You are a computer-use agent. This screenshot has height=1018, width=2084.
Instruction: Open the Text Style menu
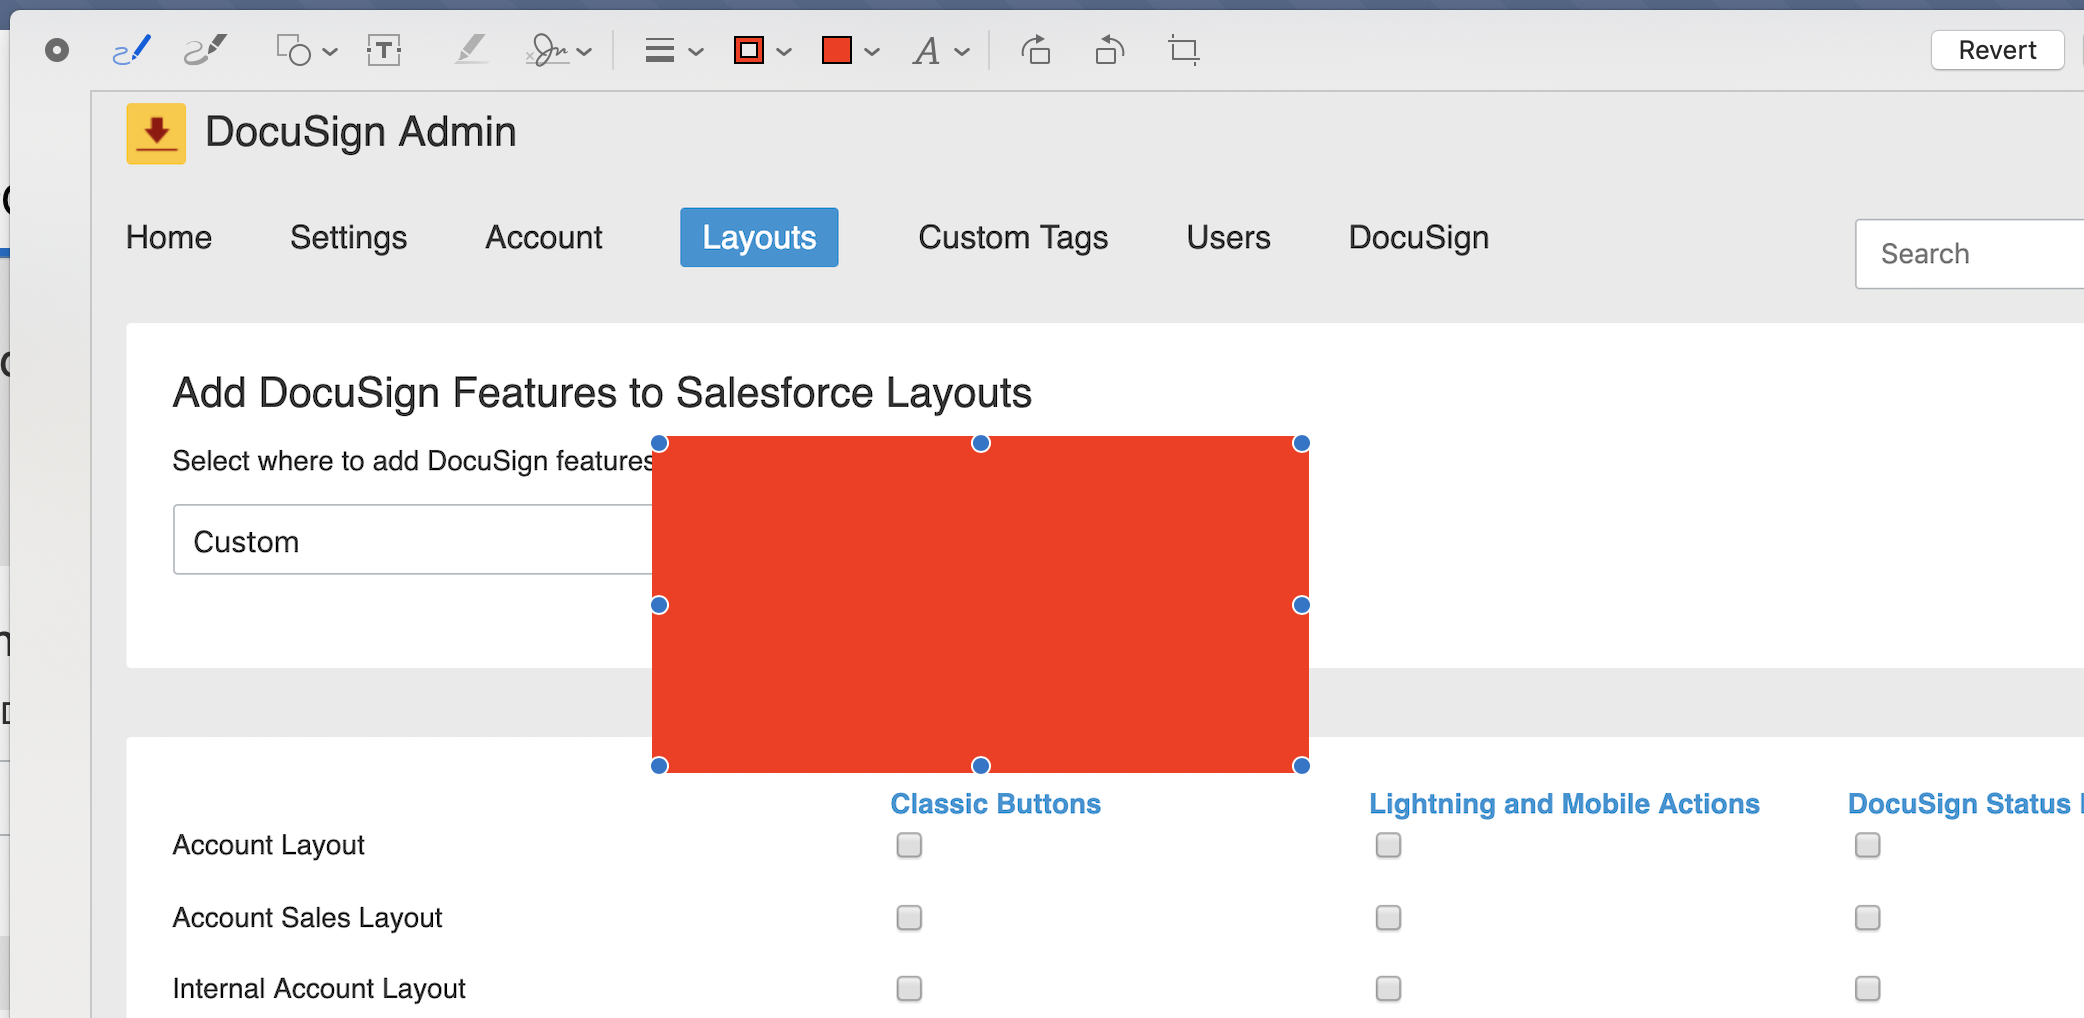click(x=926, y=50)
